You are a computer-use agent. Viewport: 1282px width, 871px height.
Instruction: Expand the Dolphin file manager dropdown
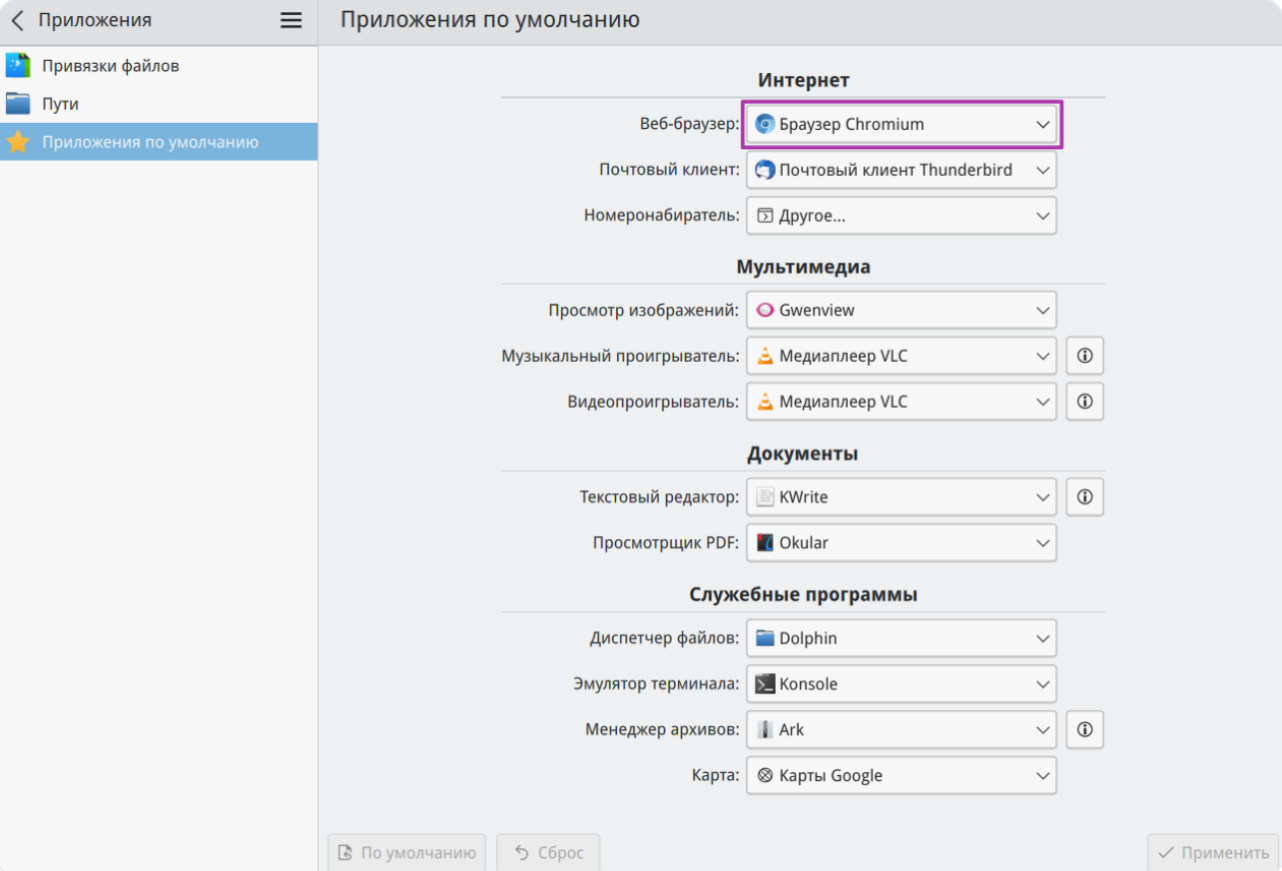pos(901,638)
